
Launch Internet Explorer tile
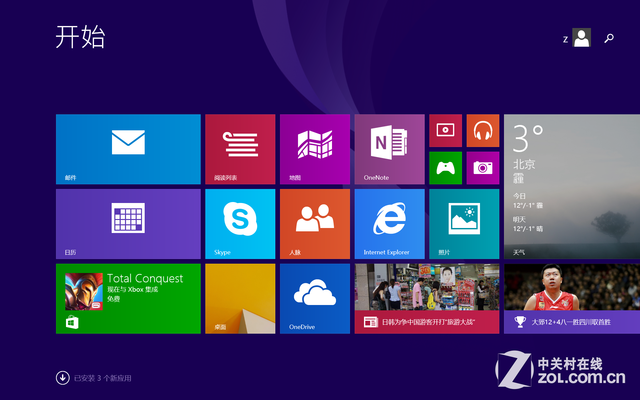[x=389, y=224]
